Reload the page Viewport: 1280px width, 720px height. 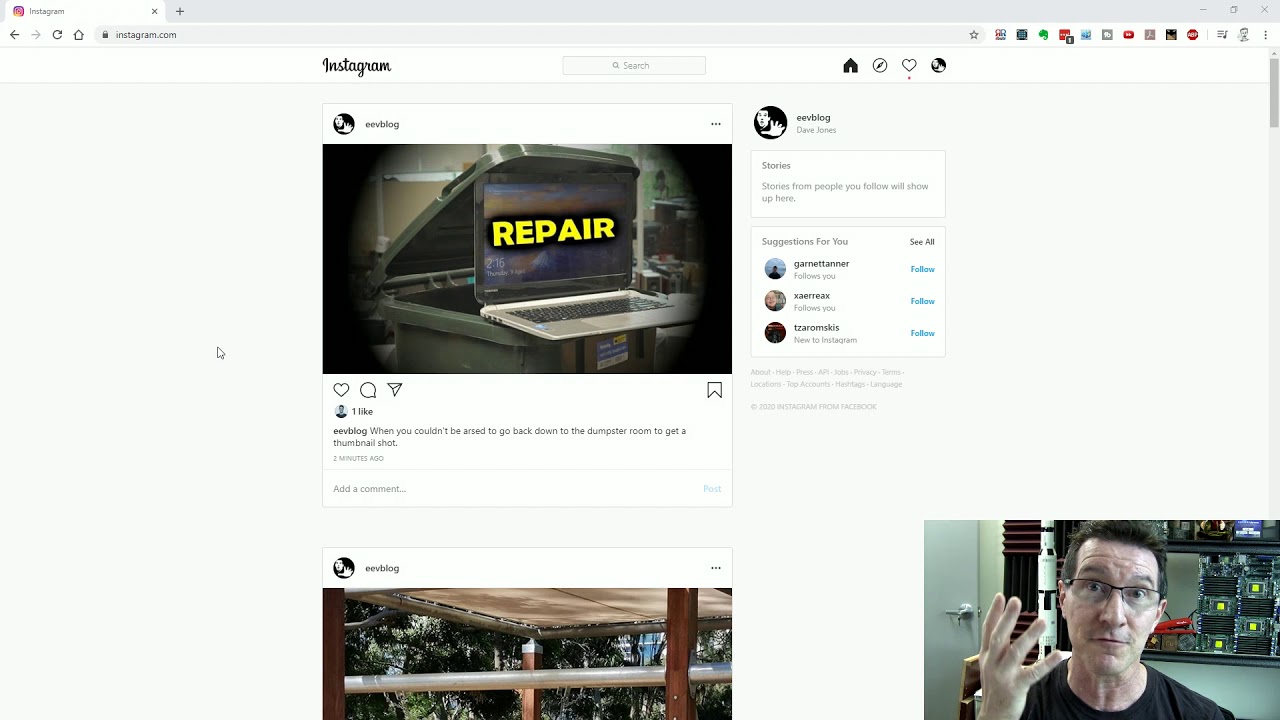coord(57,34)
